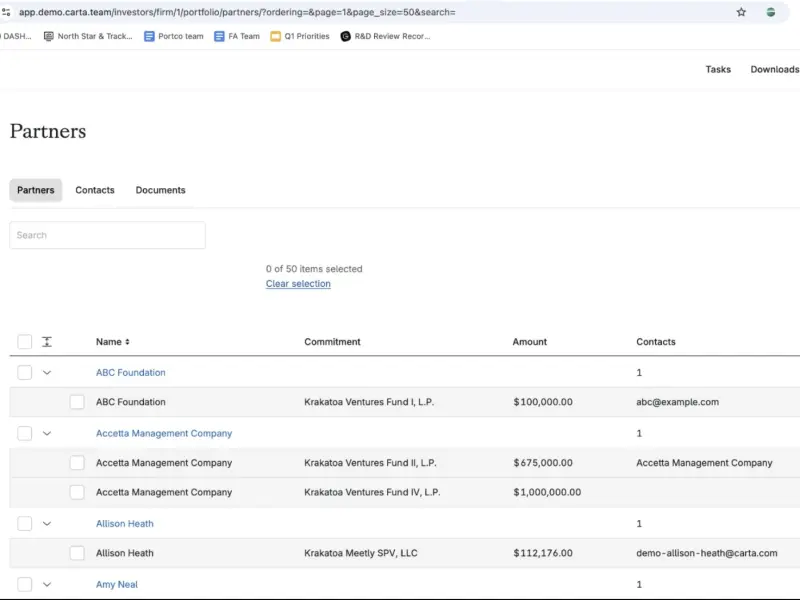Open the Amy Neal partner link

[117, 584]
